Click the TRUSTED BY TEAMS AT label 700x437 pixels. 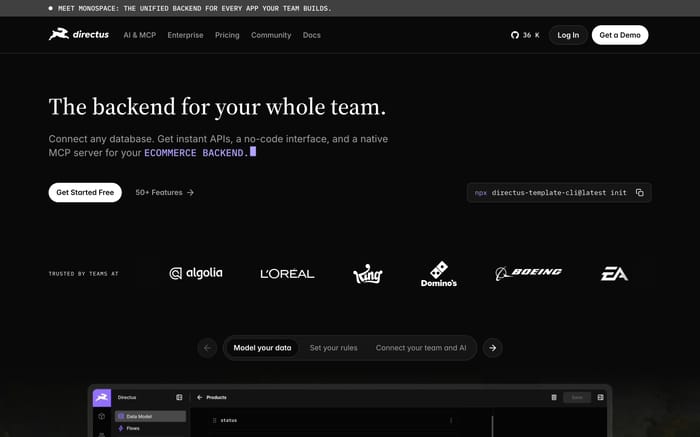click(83, 274)
